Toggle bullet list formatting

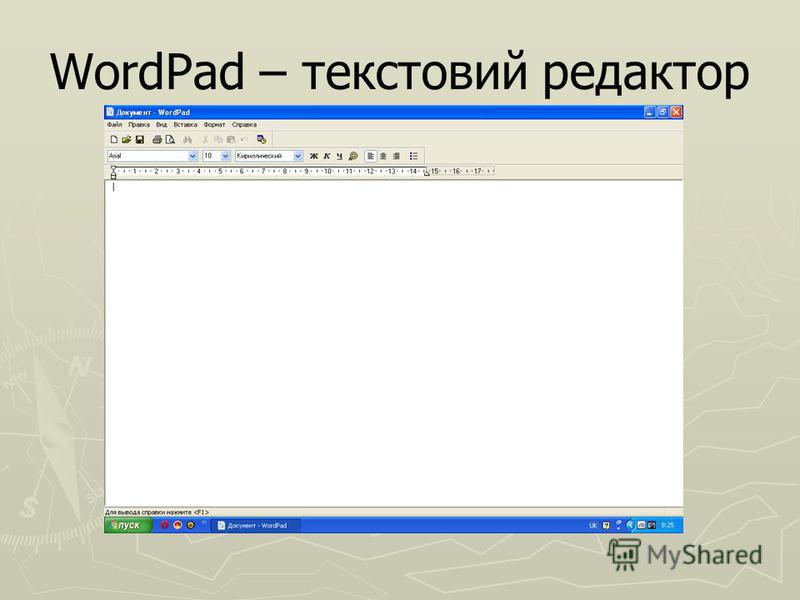[414, 156]
